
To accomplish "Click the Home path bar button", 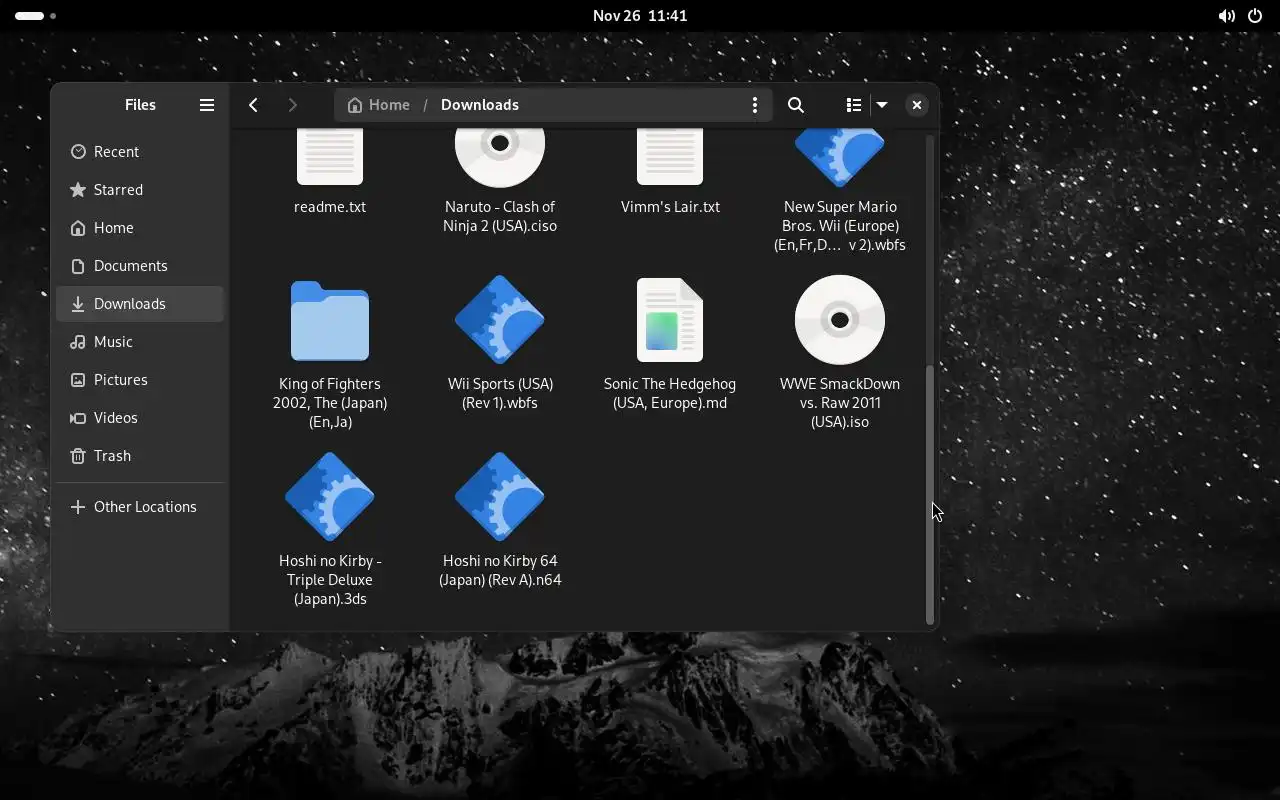I will pos(379,105).
